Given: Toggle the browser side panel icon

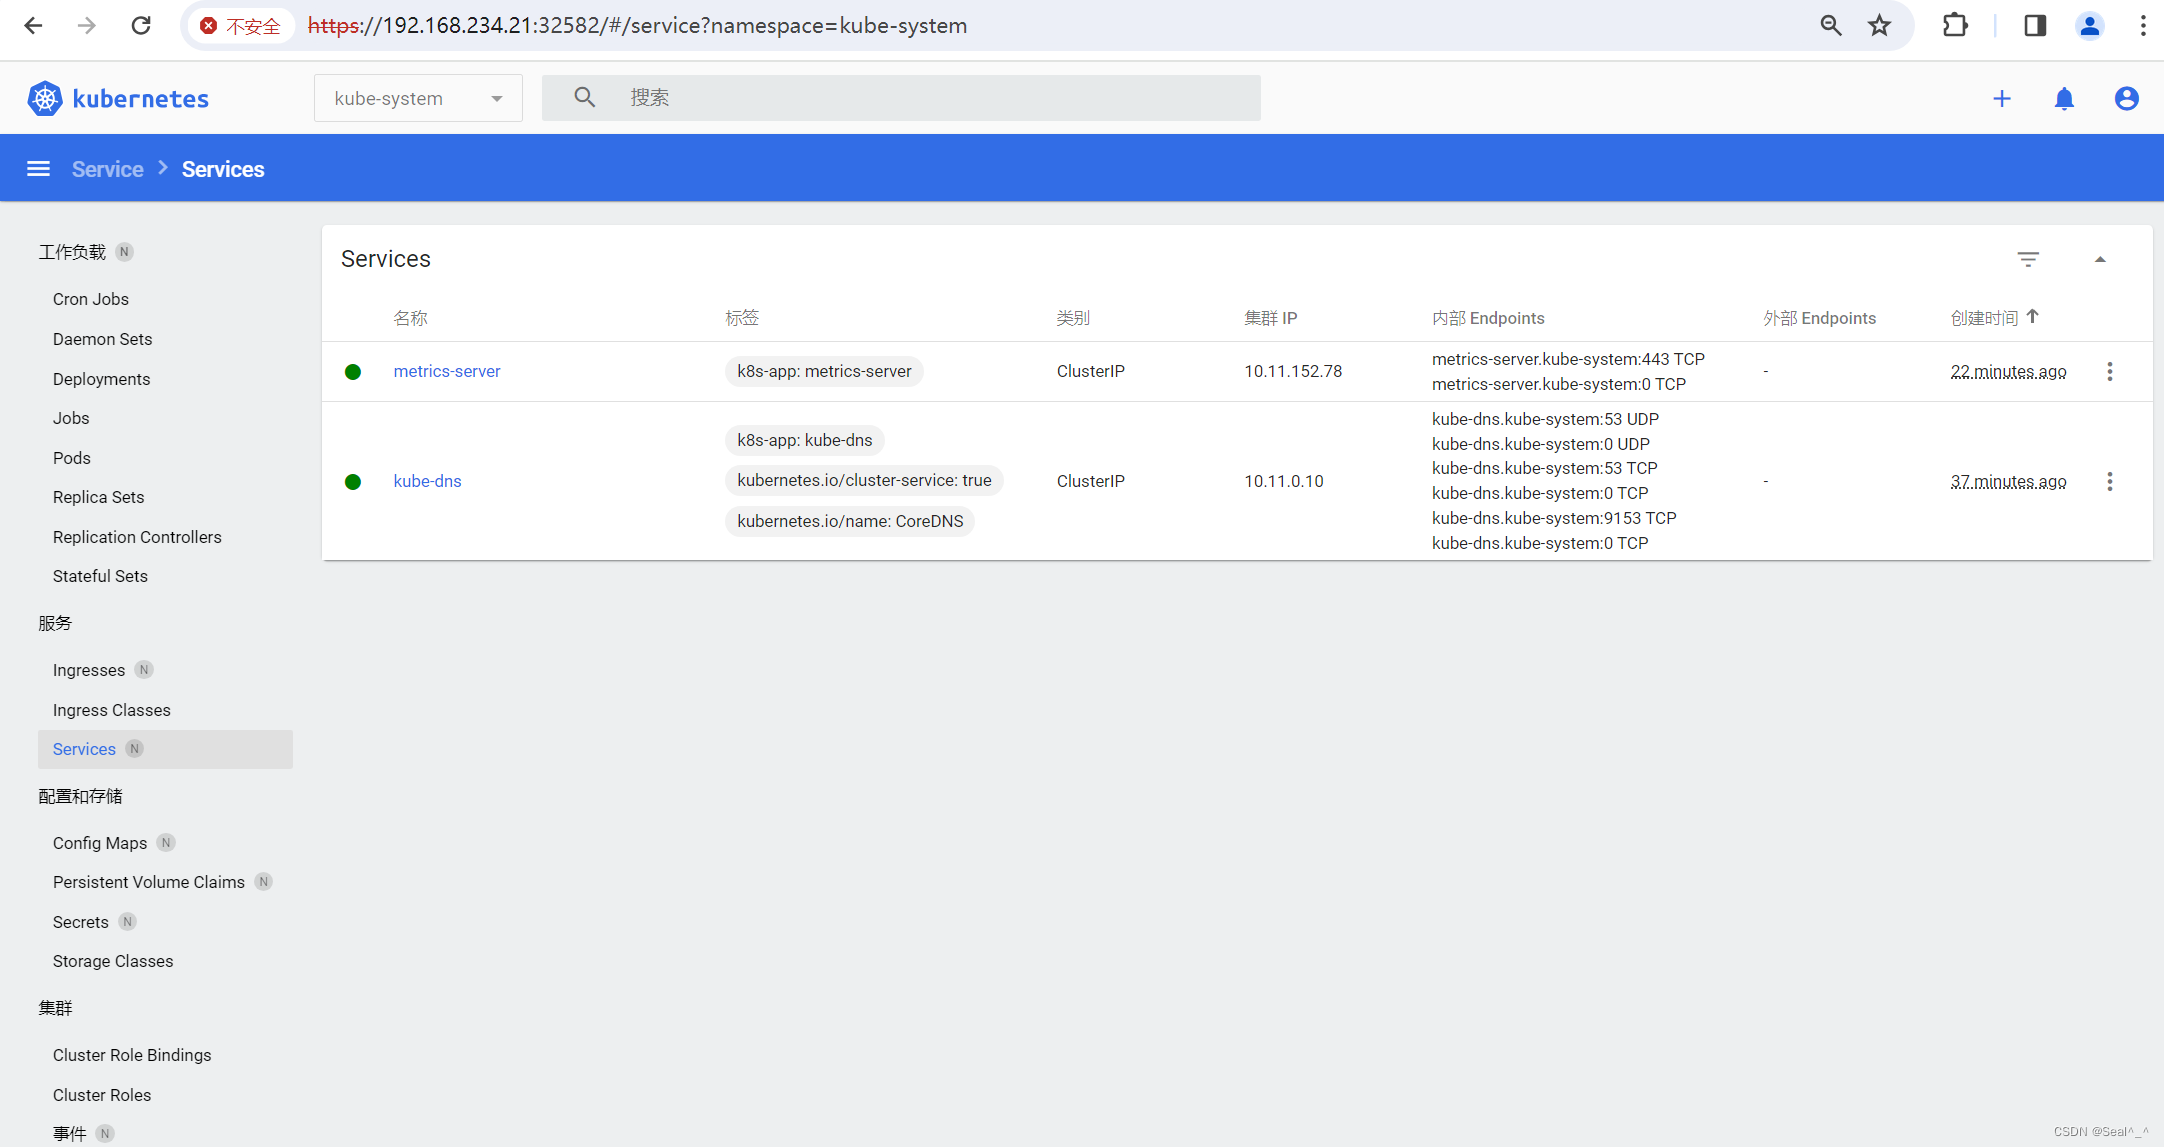Looking at the screenshot, I should coord(2035,25).
